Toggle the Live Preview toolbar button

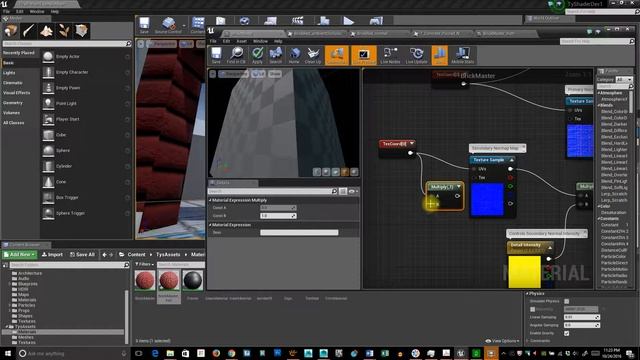click(364, 55)
